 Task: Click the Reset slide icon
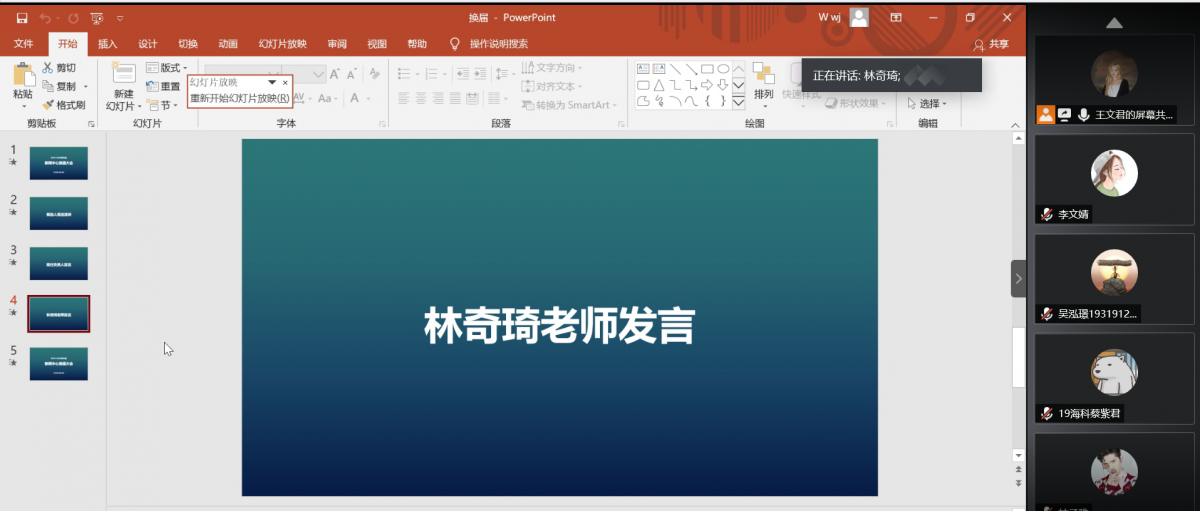[153, 87]
